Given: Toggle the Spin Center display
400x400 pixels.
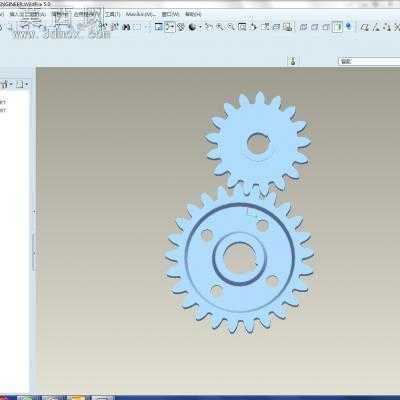Looking at the screenshot, I should click(170, 27).
